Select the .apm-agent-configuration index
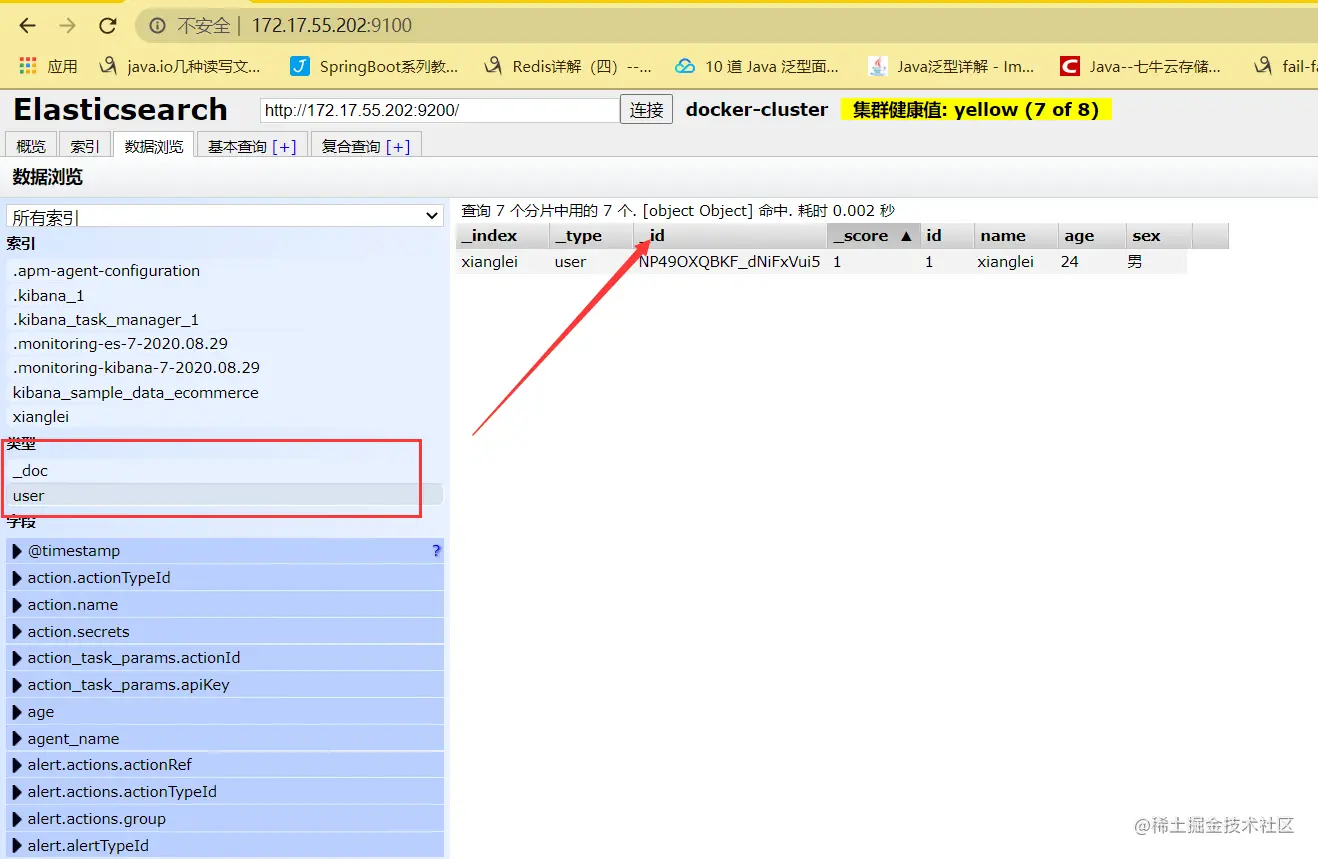 point(225,271)
